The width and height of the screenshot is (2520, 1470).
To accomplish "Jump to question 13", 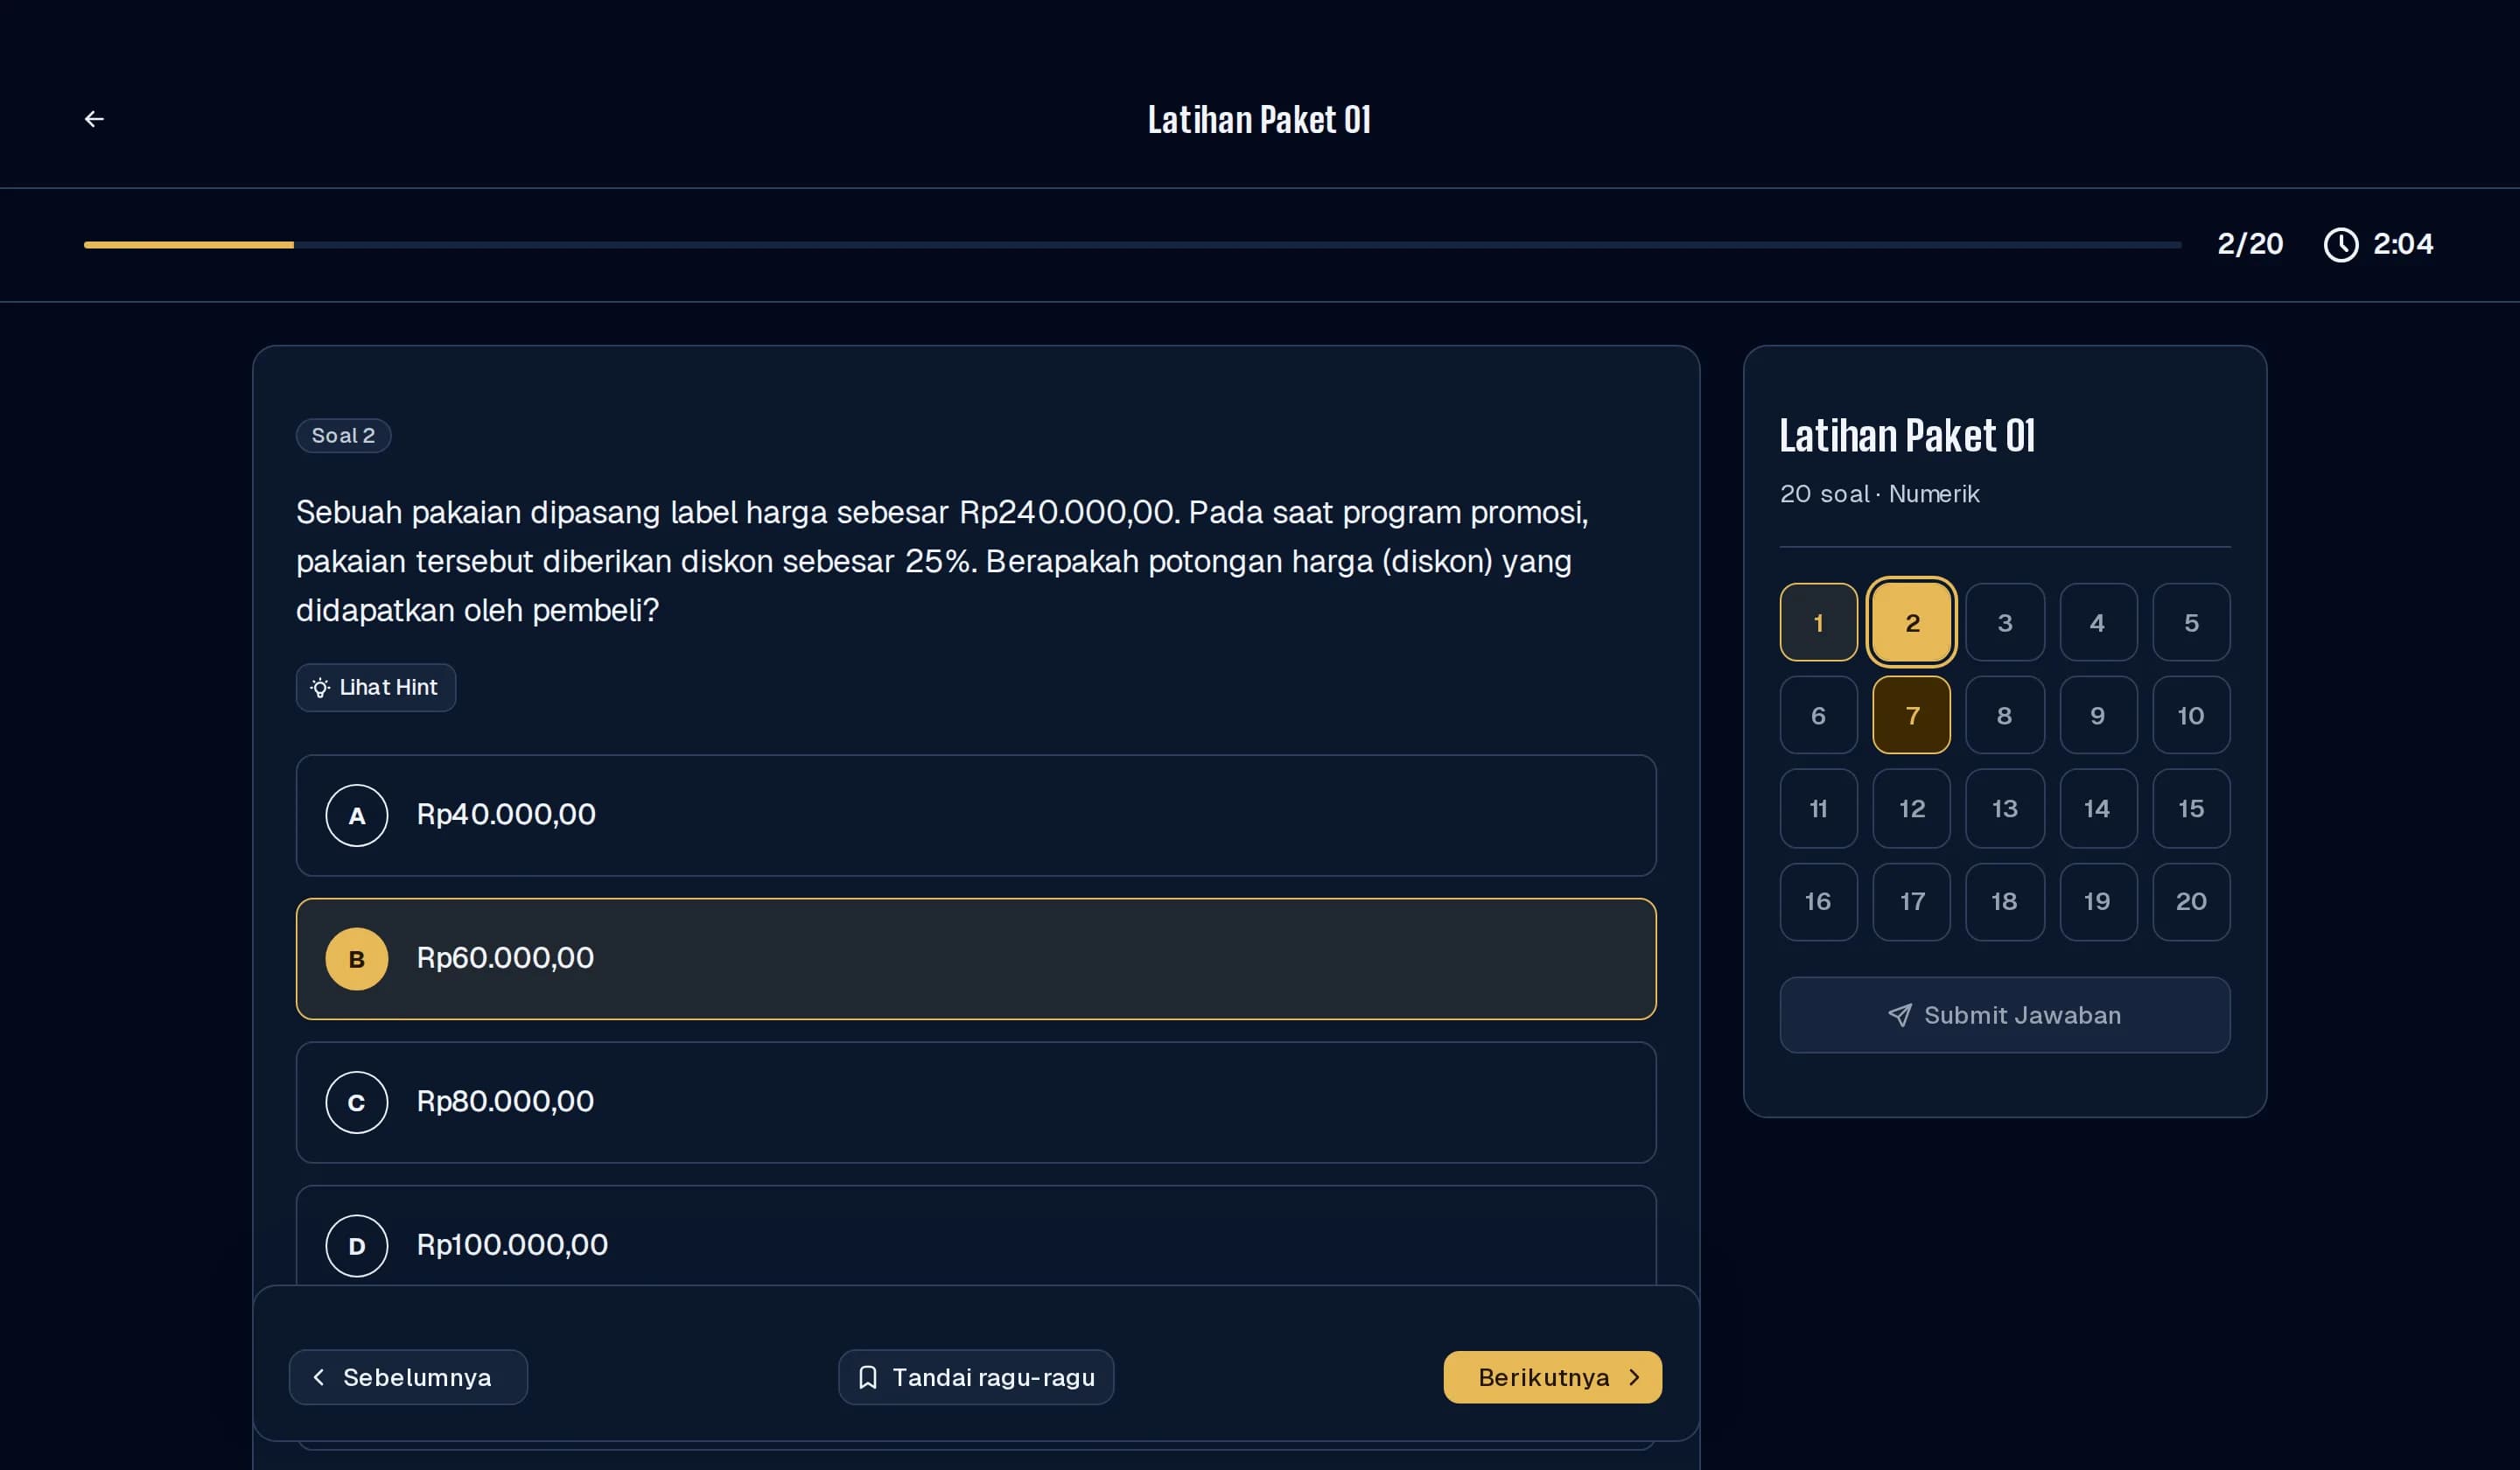I will (x=2004, y=808).
